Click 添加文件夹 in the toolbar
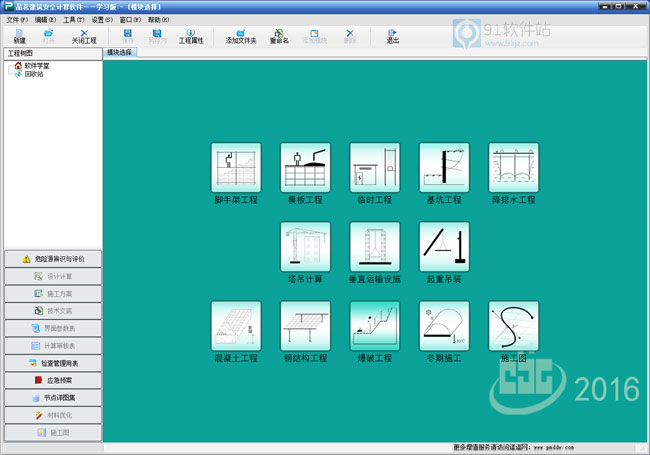Viewport: 650px width, 455px height. point(240,37)
